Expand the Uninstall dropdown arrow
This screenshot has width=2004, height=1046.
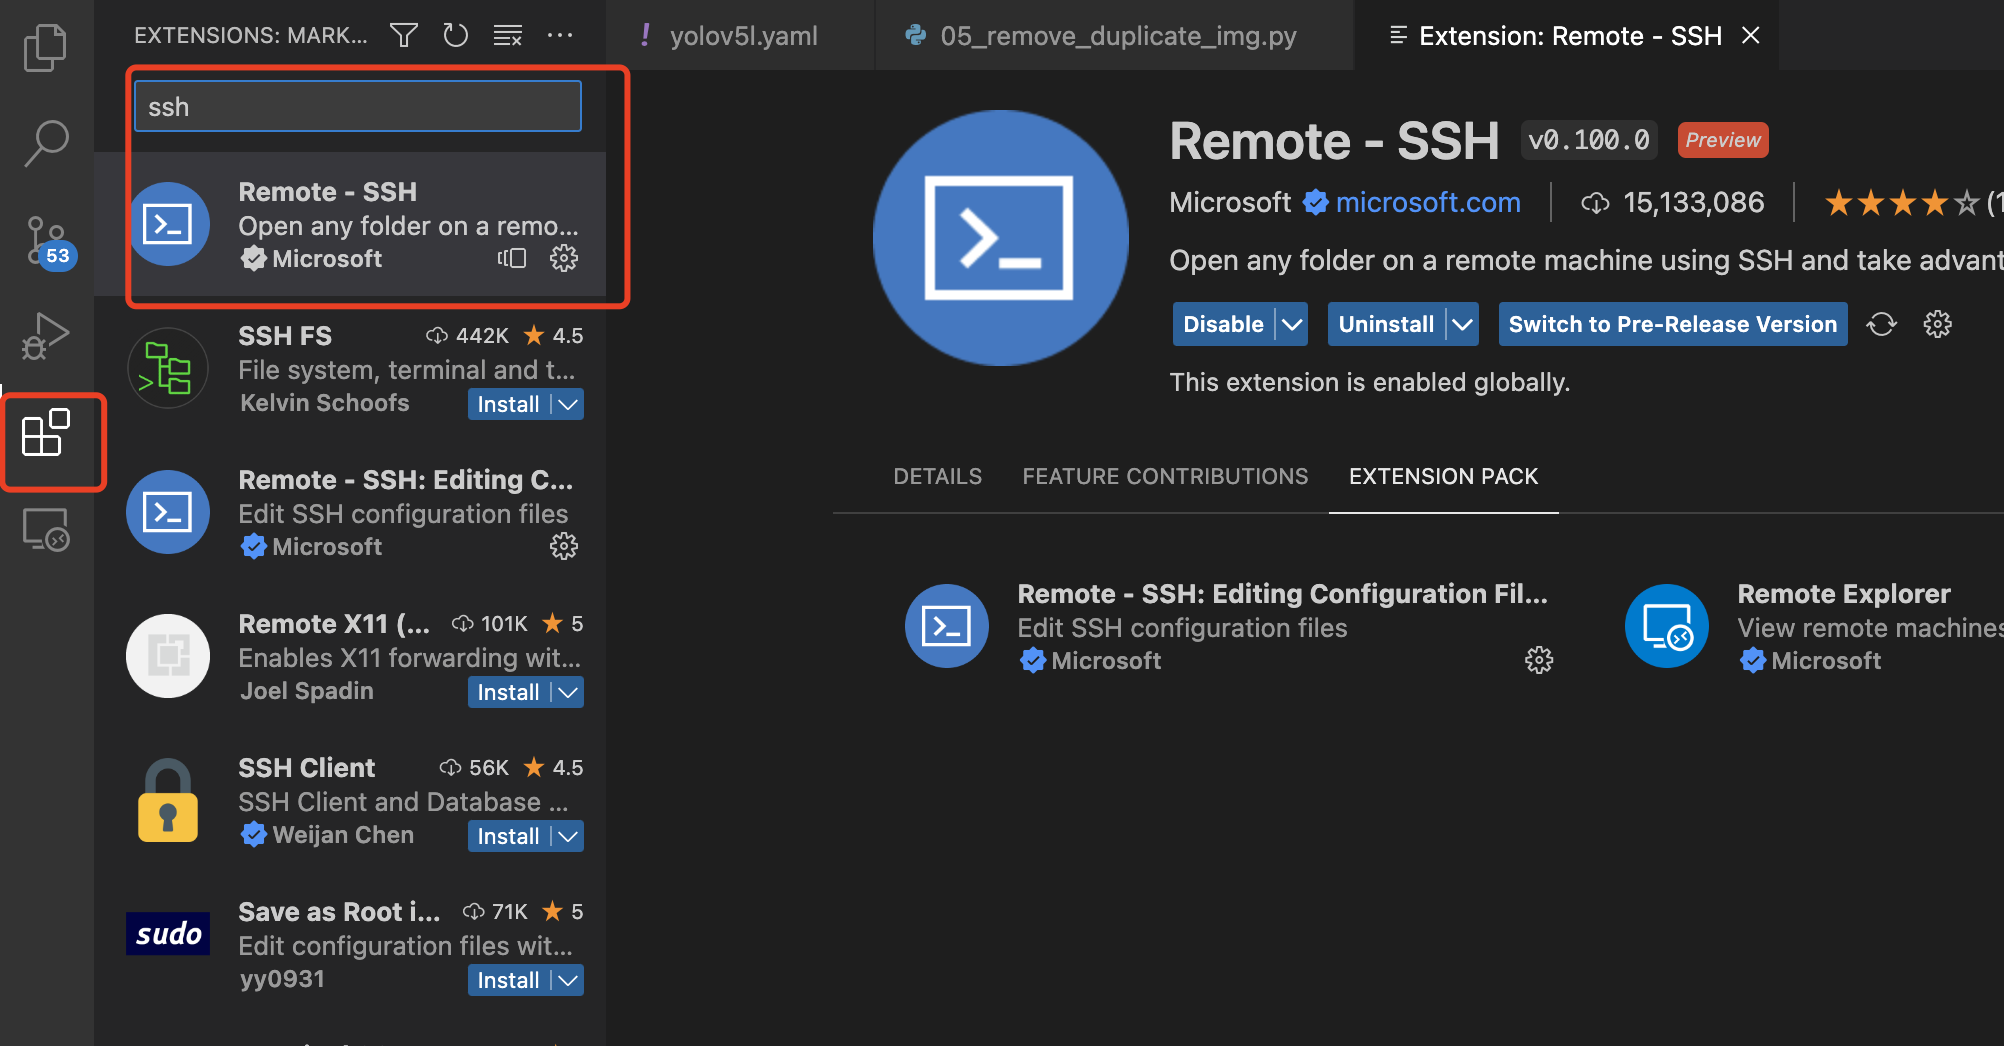(1462, 324)
